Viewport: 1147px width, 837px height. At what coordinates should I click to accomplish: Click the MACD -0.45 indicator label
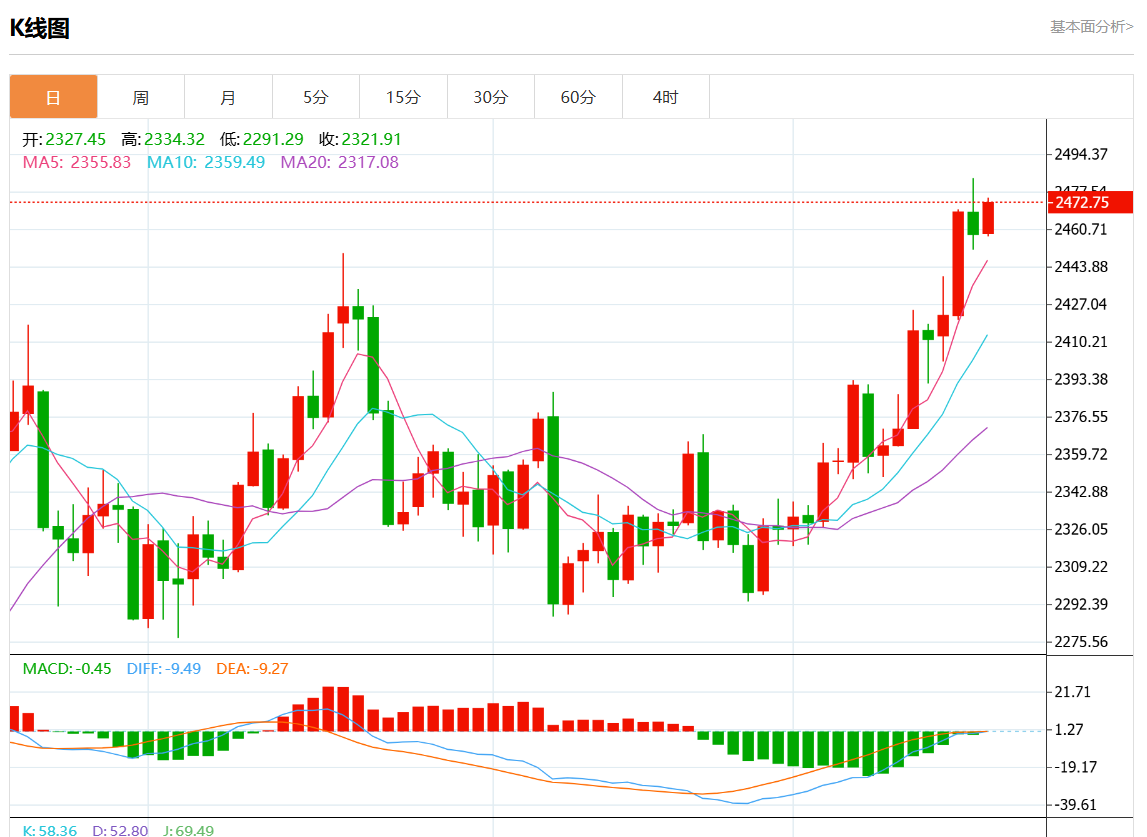click(x=67, y=668)
